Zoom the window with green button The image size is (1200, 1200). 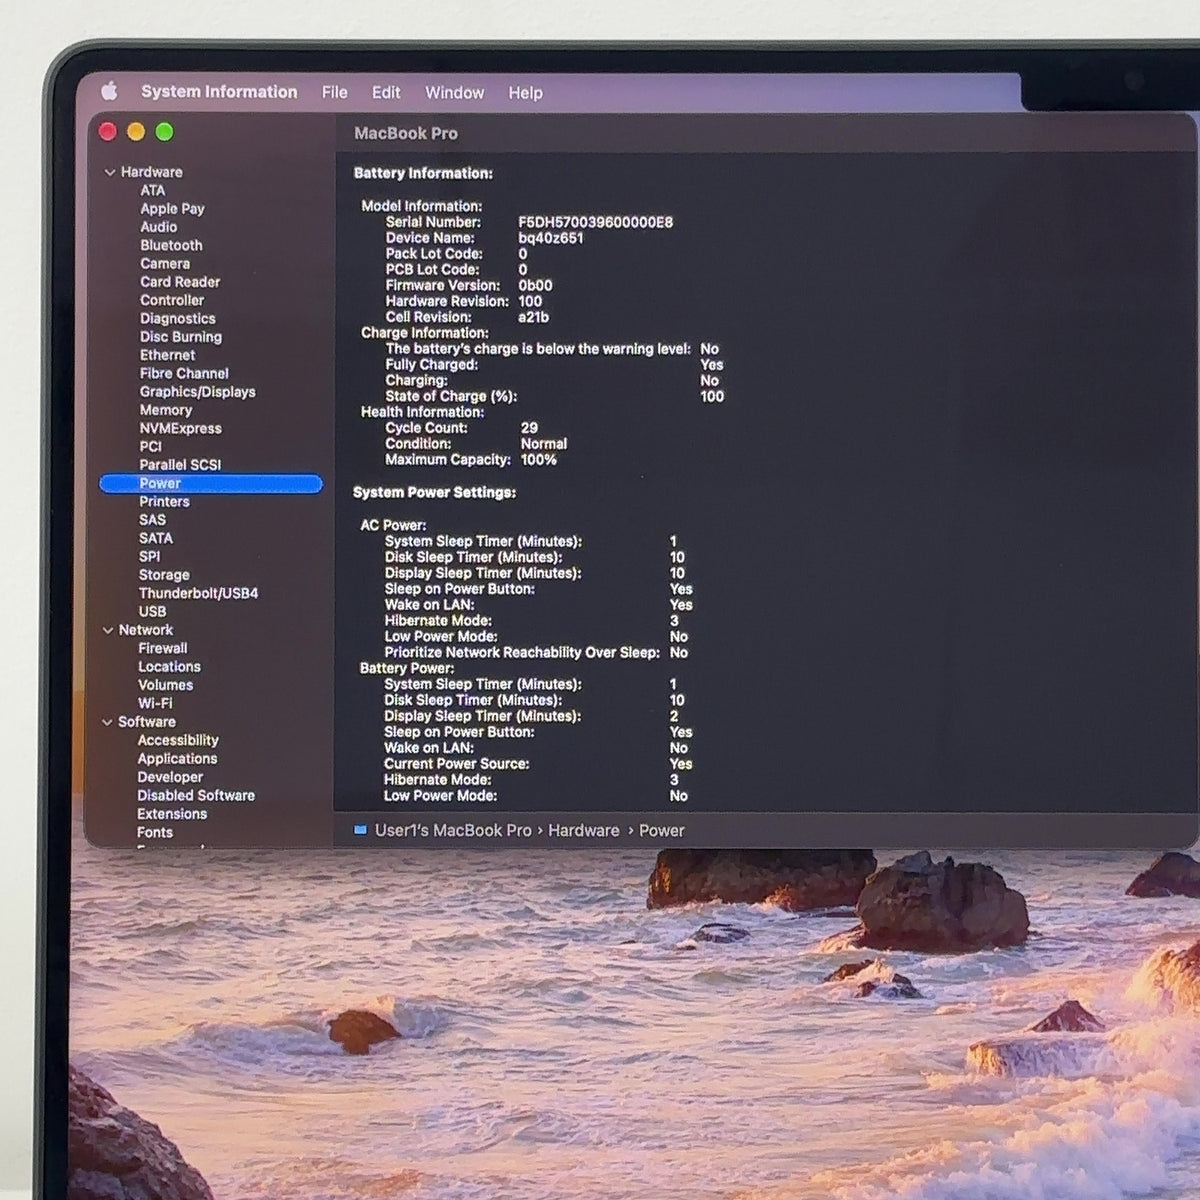164,132
